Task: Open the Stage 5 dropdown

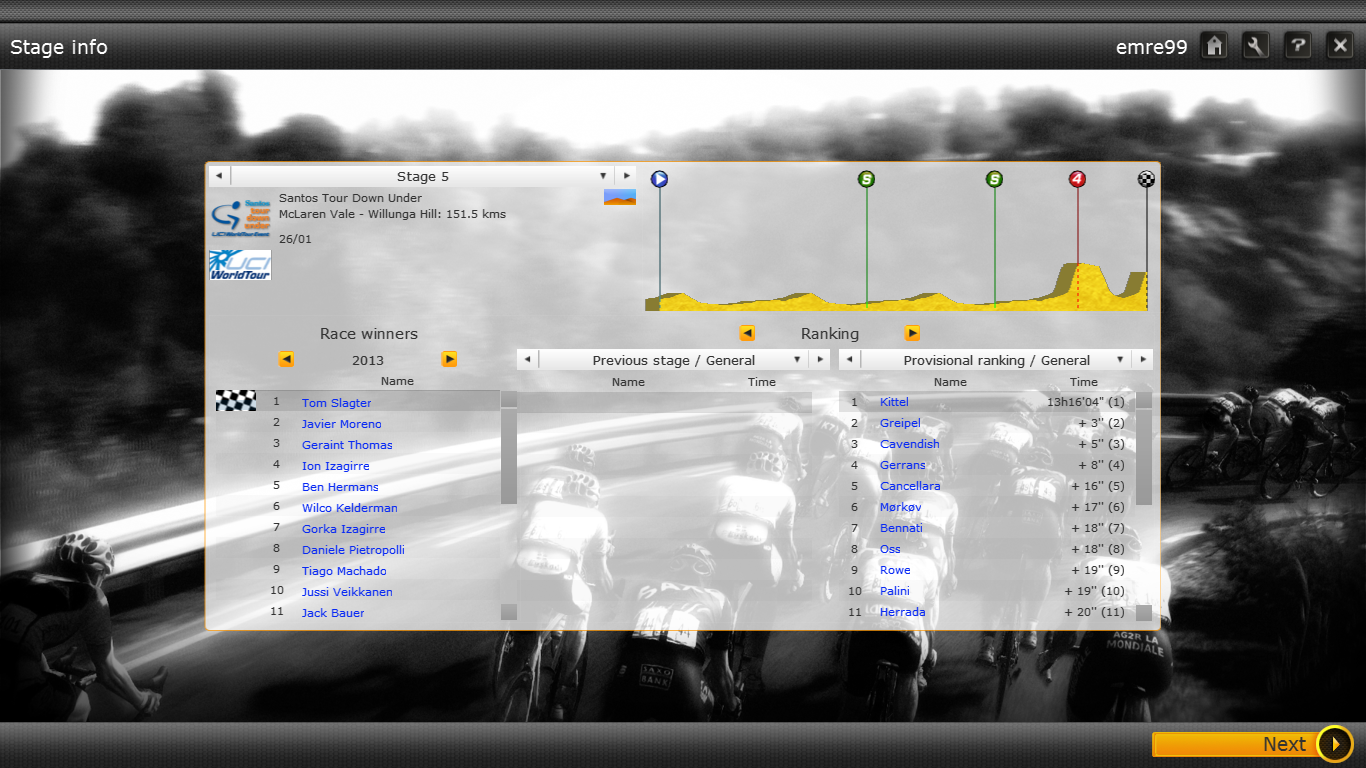Action: (603, 176)
